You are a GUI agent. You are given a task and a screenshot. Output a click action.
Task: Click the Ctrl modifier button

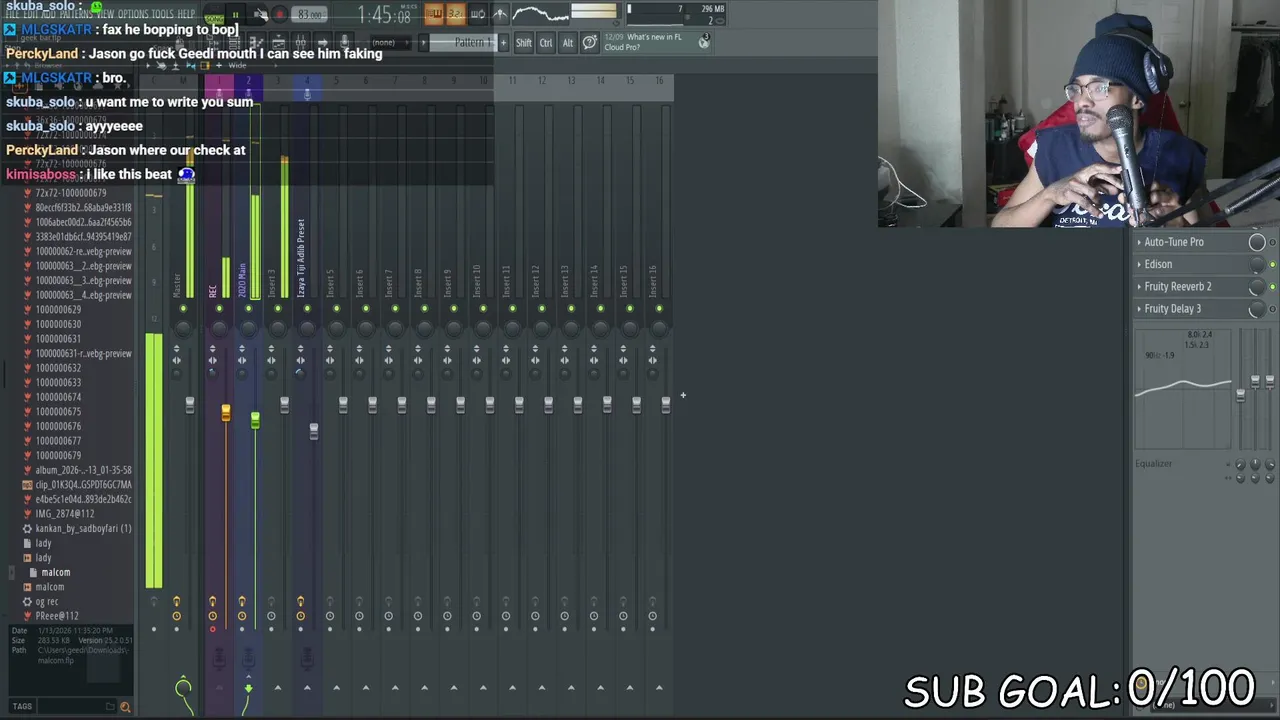546,43
